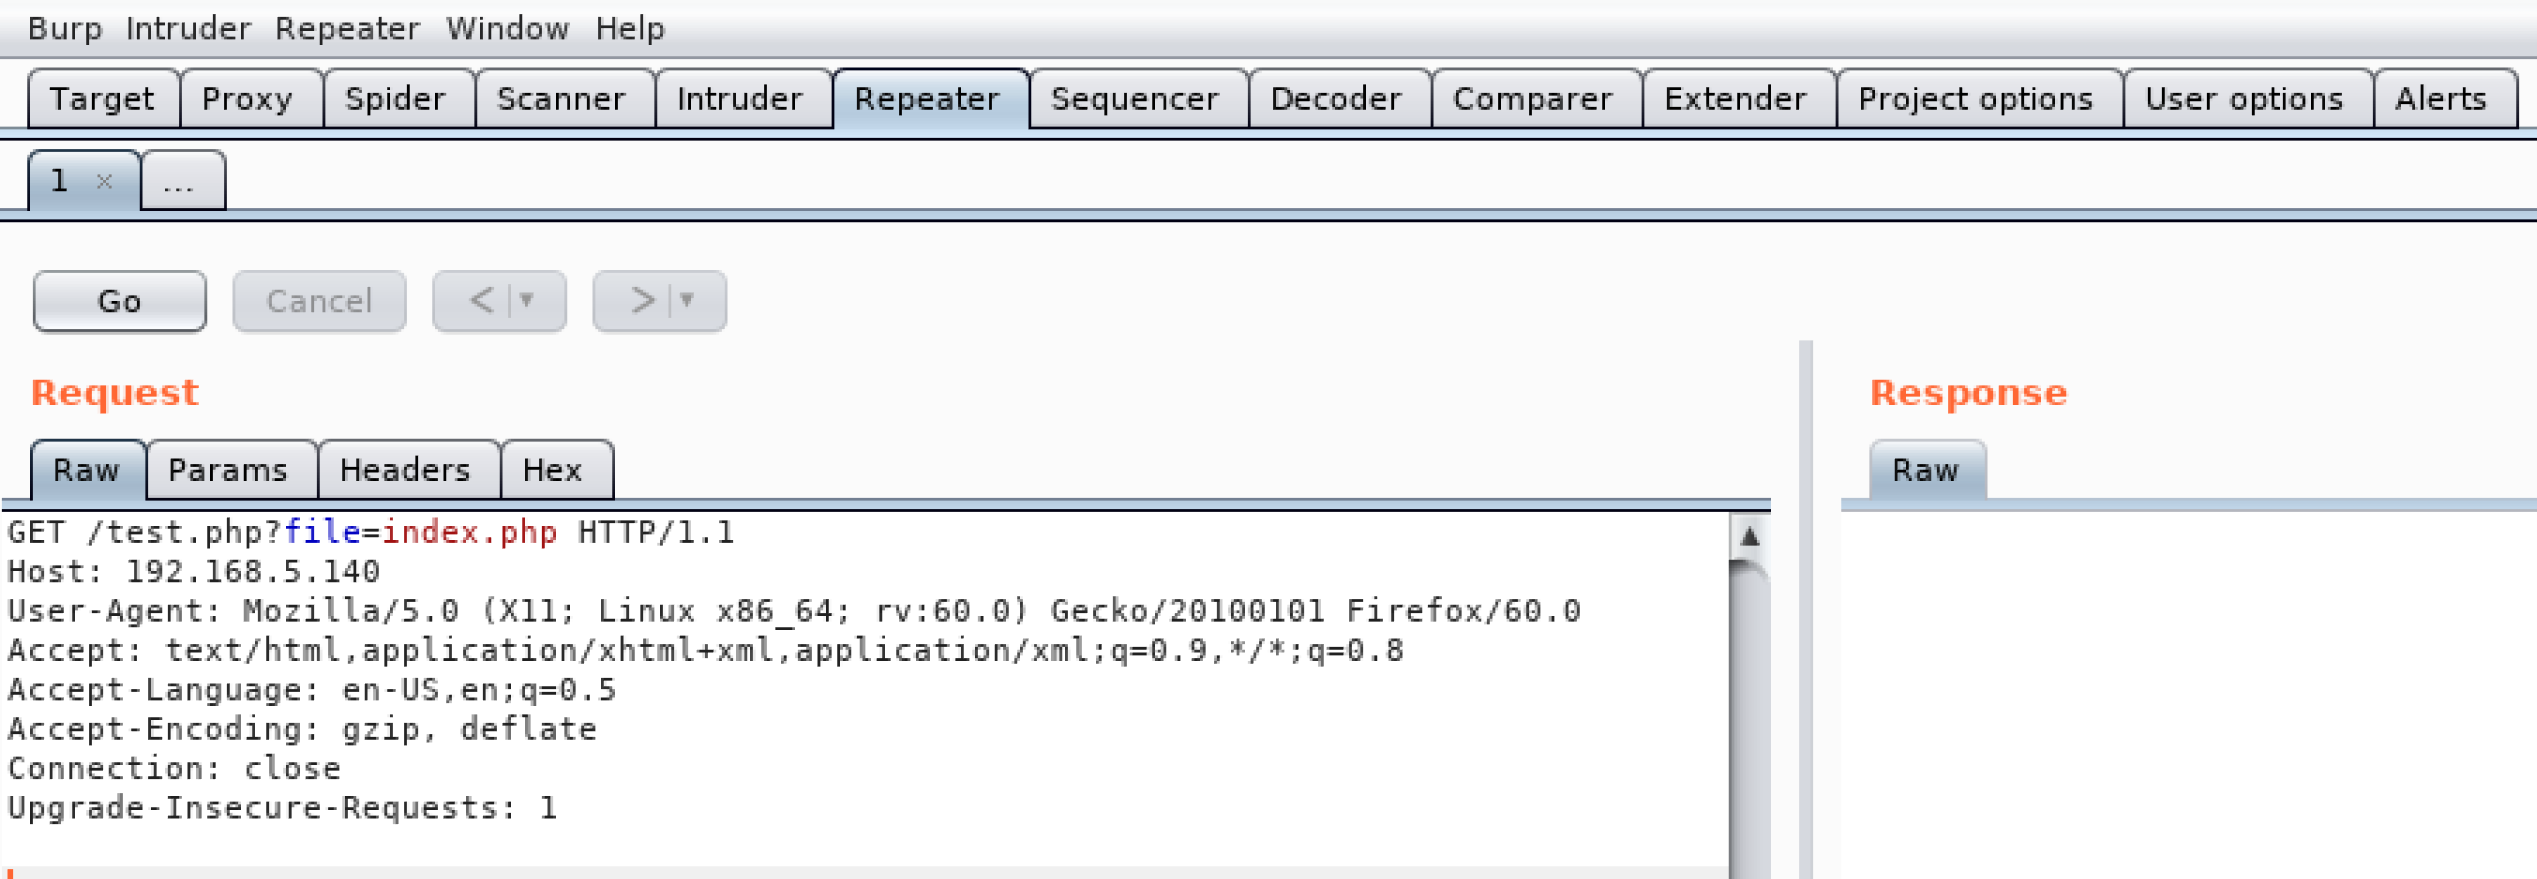Open Project options settings
The width and height of the screenshot is (2537, 879).
(x=1975, y=99)
